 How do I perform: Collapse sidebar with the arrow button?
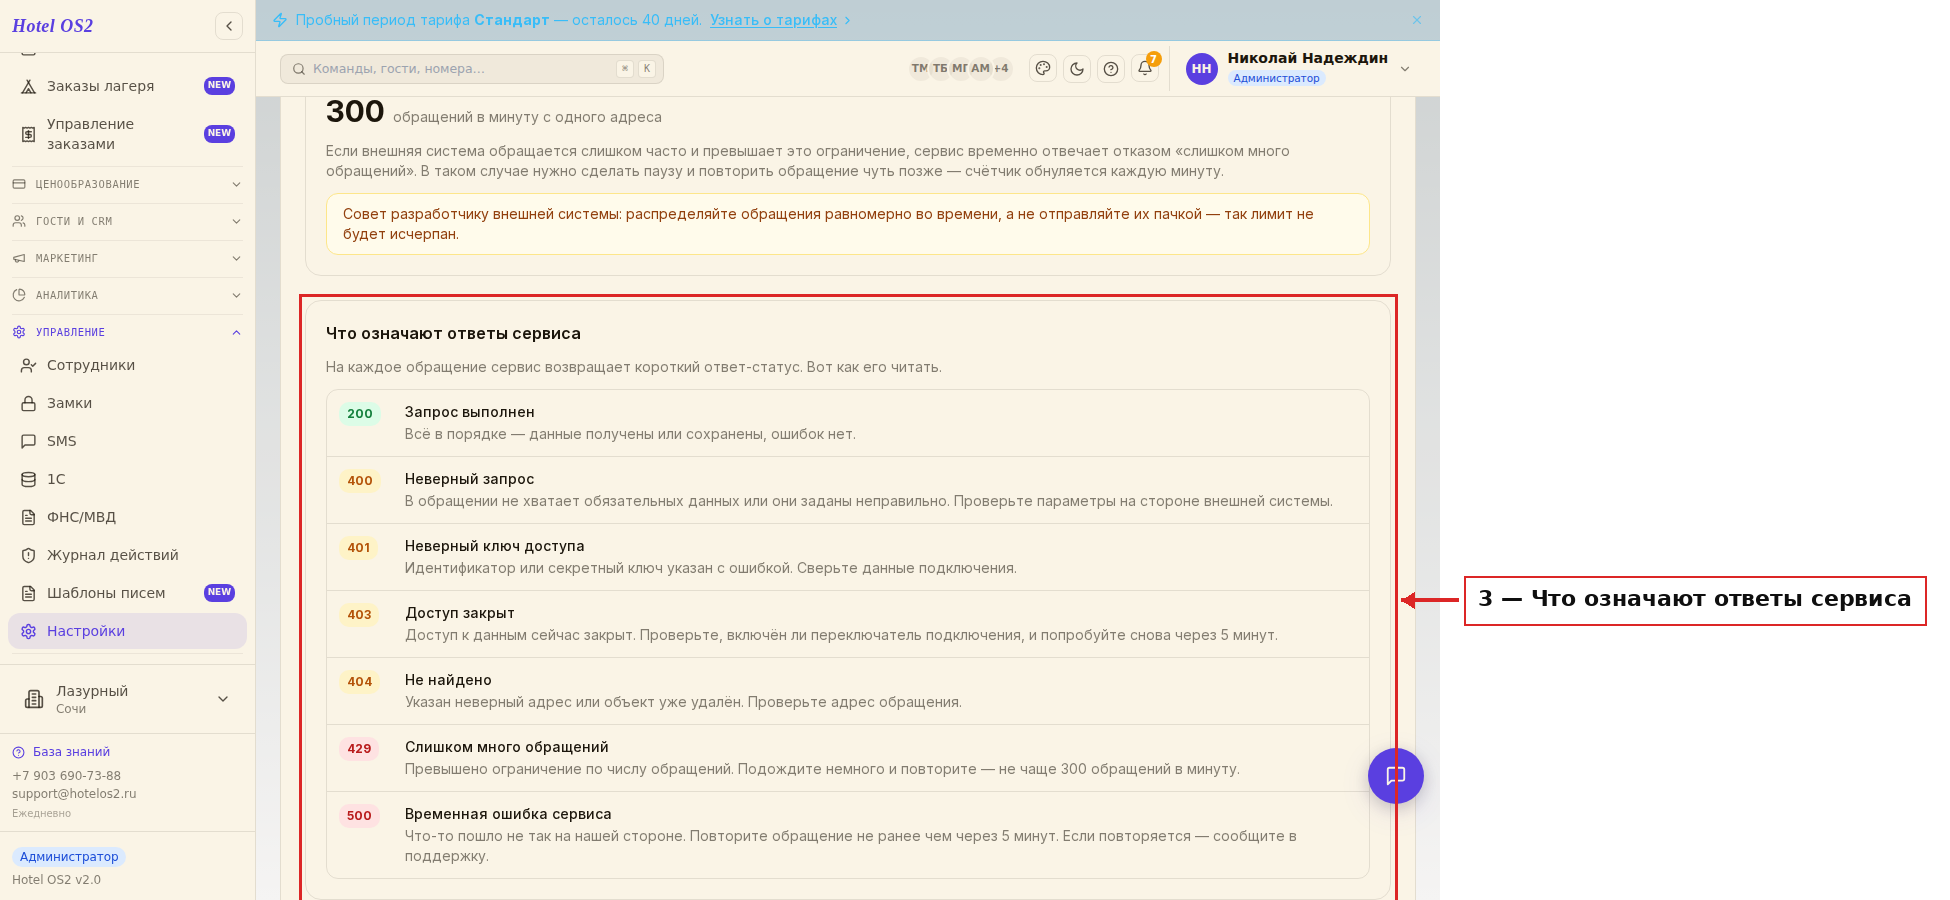pyautogui.click(x=229, y=26)
